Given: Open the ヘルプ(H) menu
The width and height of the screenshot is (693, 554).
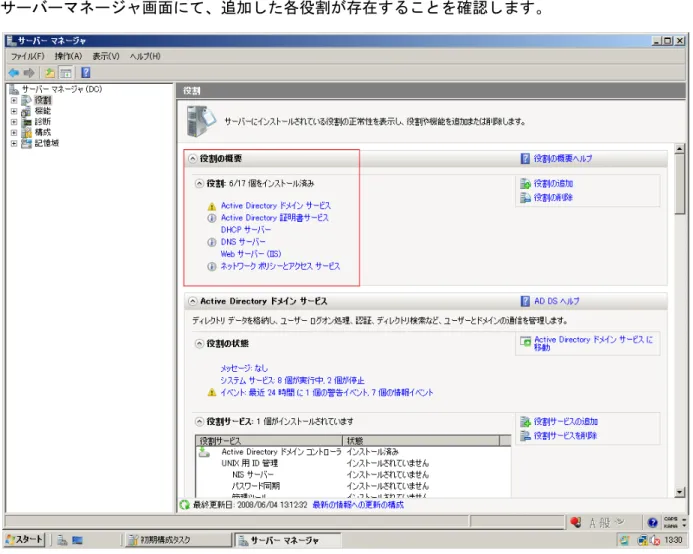Looking at the screenshot, I should coord(145,56).
